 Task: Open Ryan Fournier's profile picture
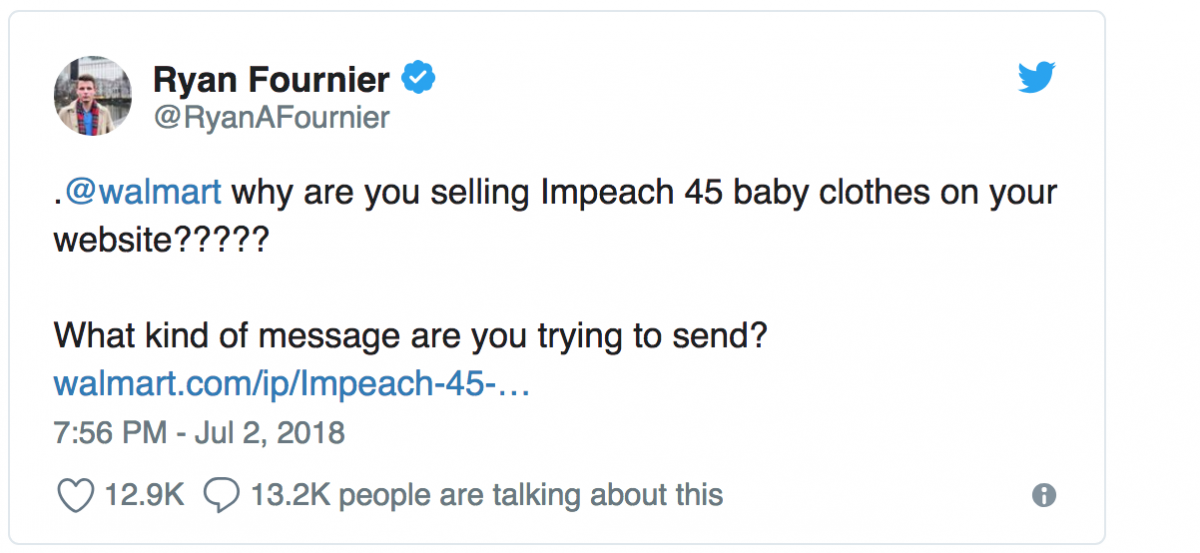pyautogui.click(x=91, y=96)
